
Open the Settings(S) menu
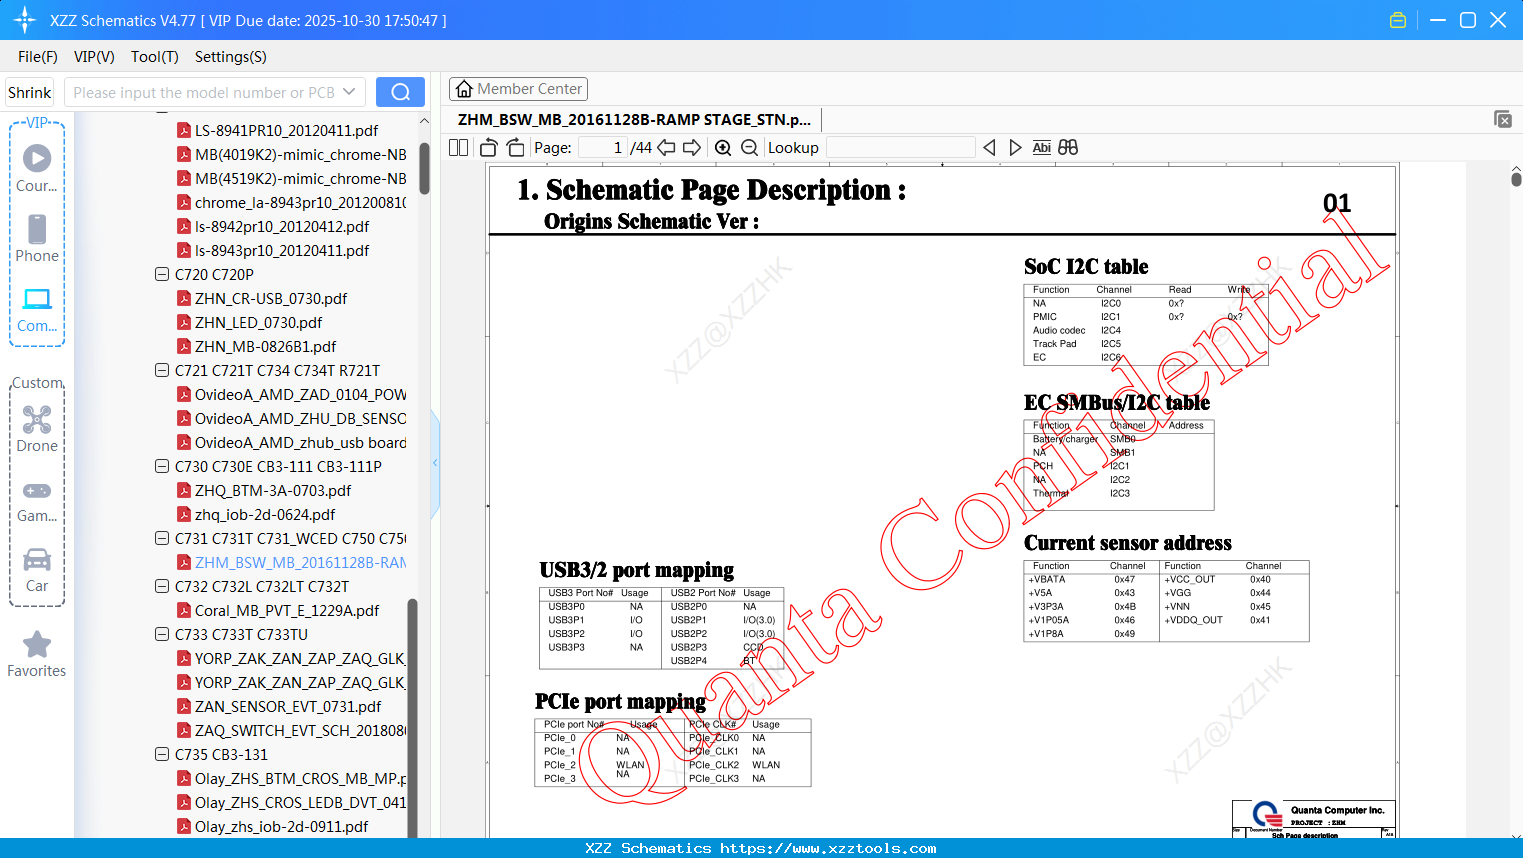point(231,57)
